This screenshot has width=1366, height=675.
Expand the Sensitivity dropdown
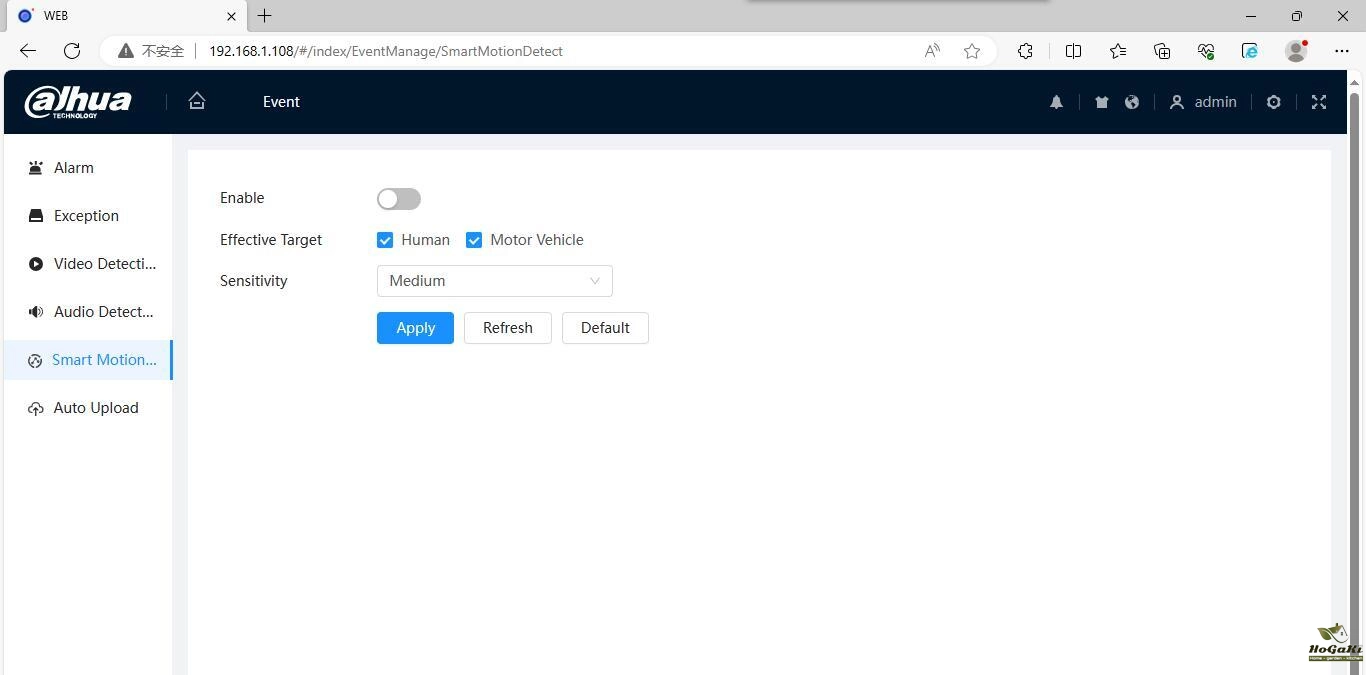(x=494, y=281)
